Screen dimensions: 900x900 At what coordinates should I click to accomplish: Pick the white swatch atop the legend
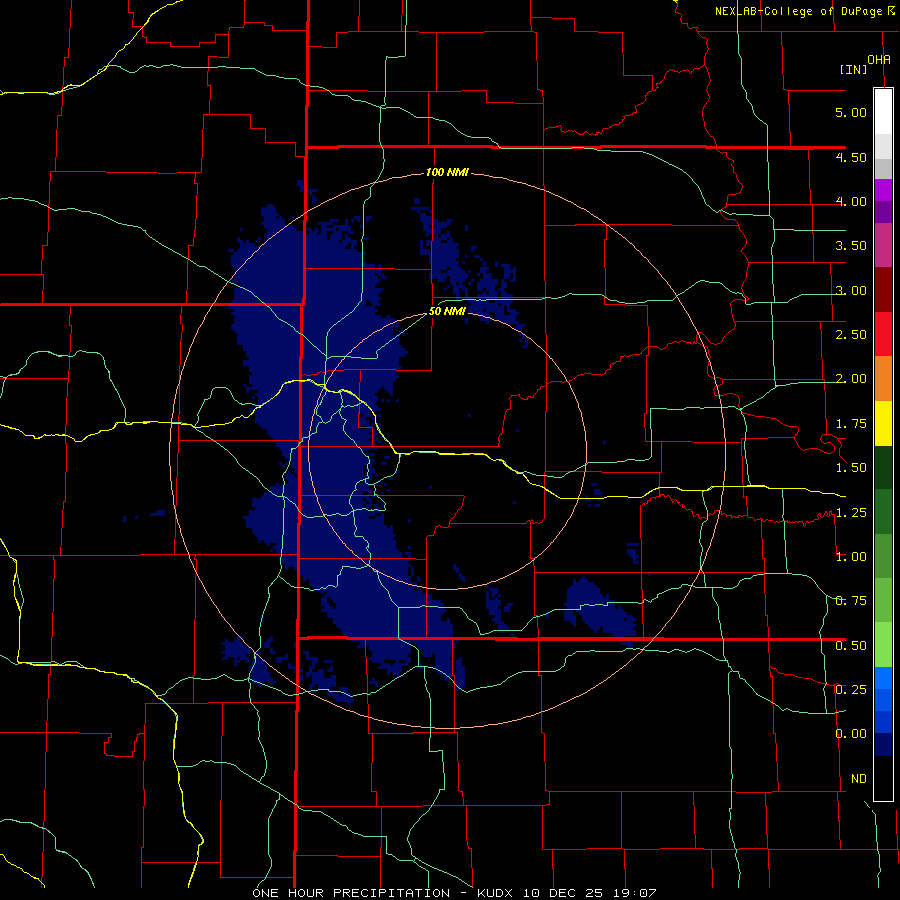click(x=883, y=112)
